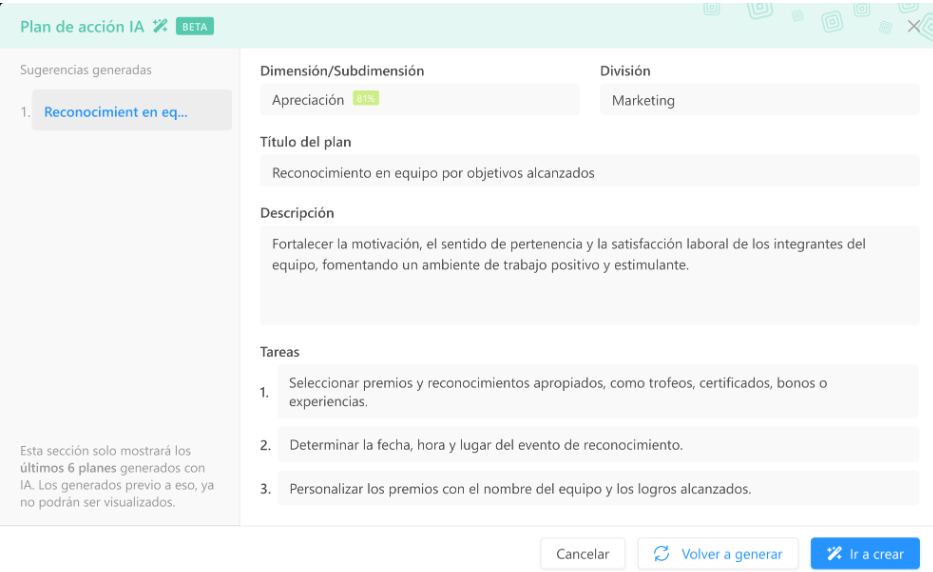Viewport: 933px width, 572px height.
Task: Edit the Título del plan field
Action: 590,172
